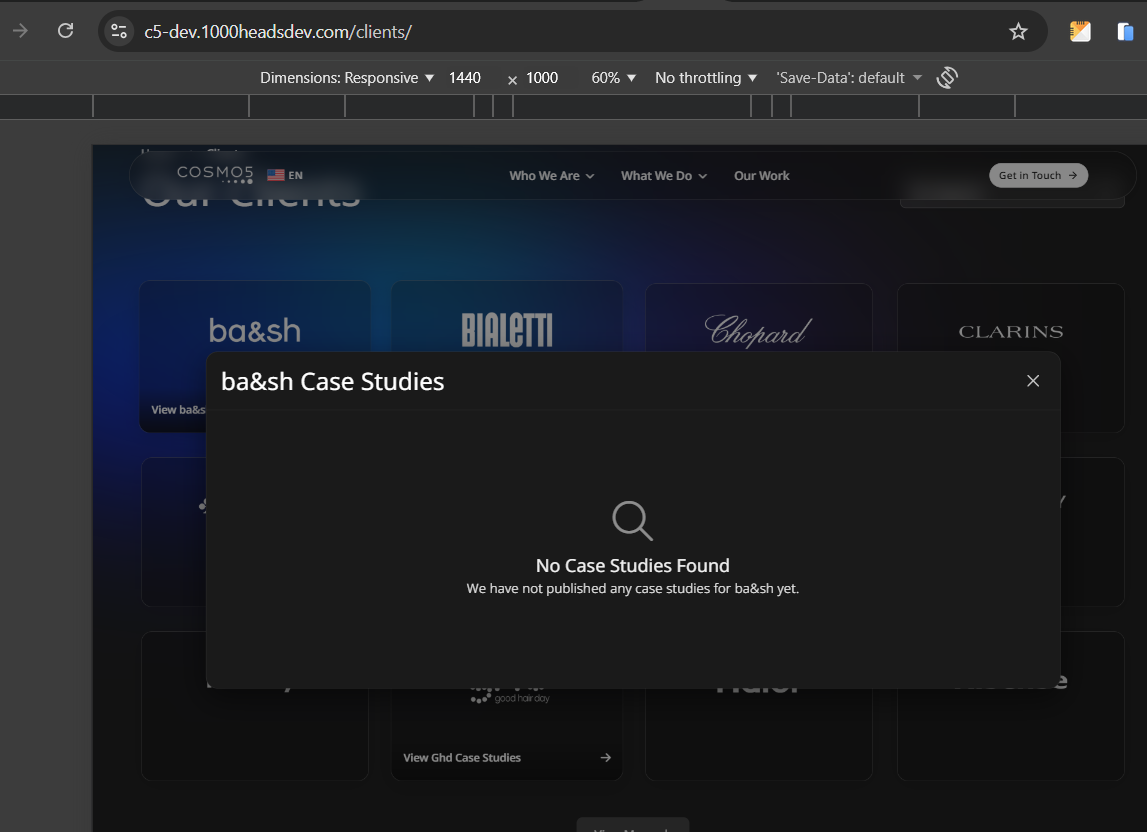This screenshot has width=1147, height=832.
Task: Select the address bar URL
Action: pos(278,31)
